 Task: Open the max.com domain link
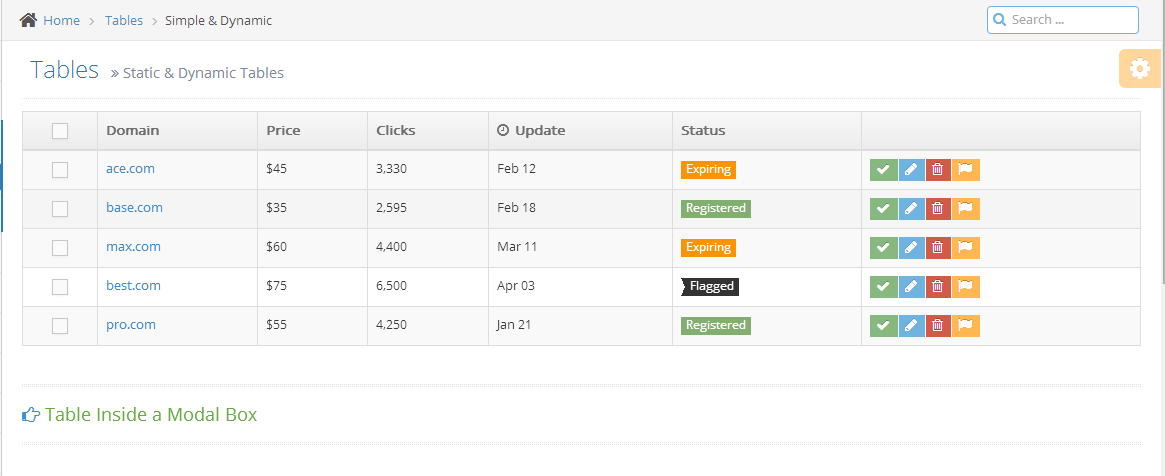pyautogui.click(x=133, y=247)
